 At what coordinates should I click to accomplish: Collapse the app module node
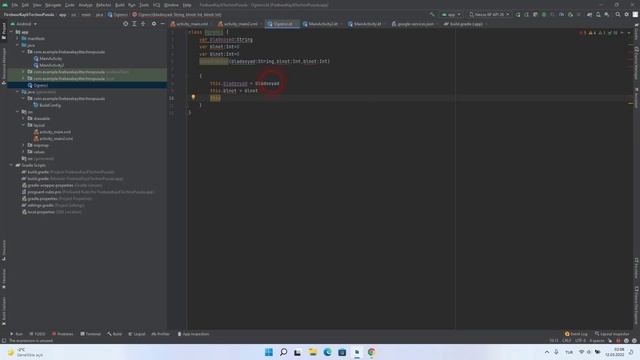coord(12,32)
